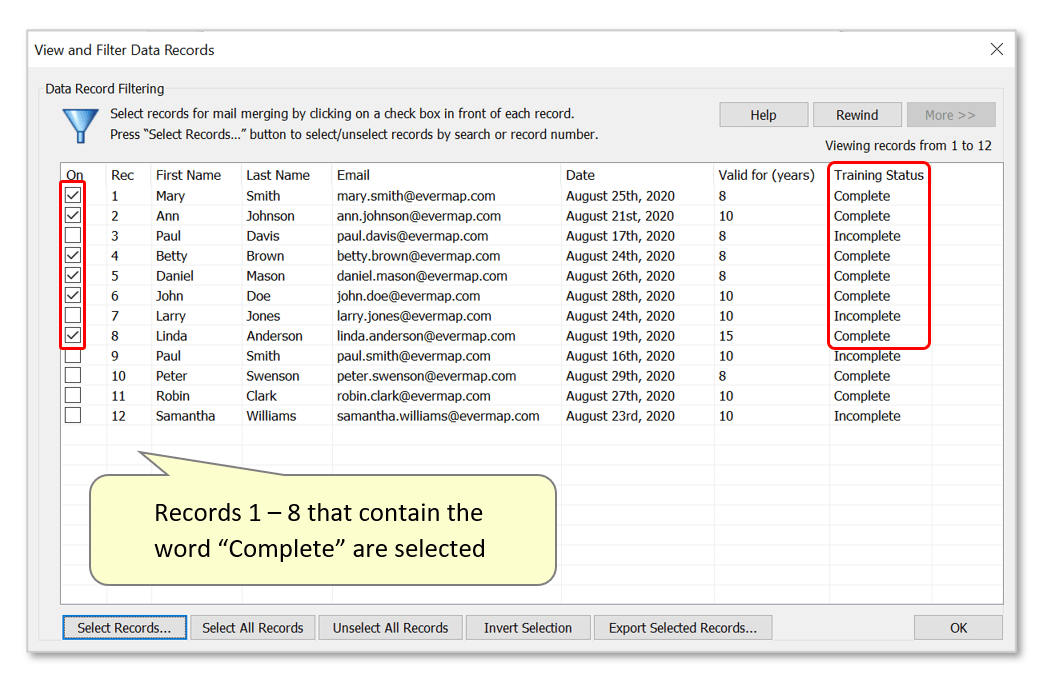This screenshot has width=1051, height=688.
Task: Open Export Selected Records... dialog
Action: point(683,628)
